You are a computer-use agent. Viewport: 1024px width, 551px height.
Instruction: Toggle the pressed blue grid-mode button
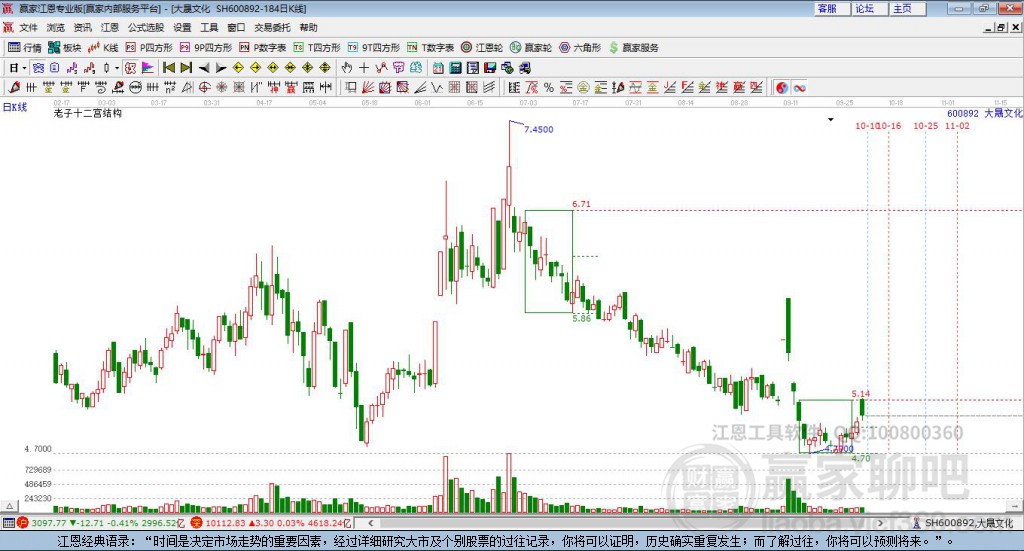(x=39, y=68)
